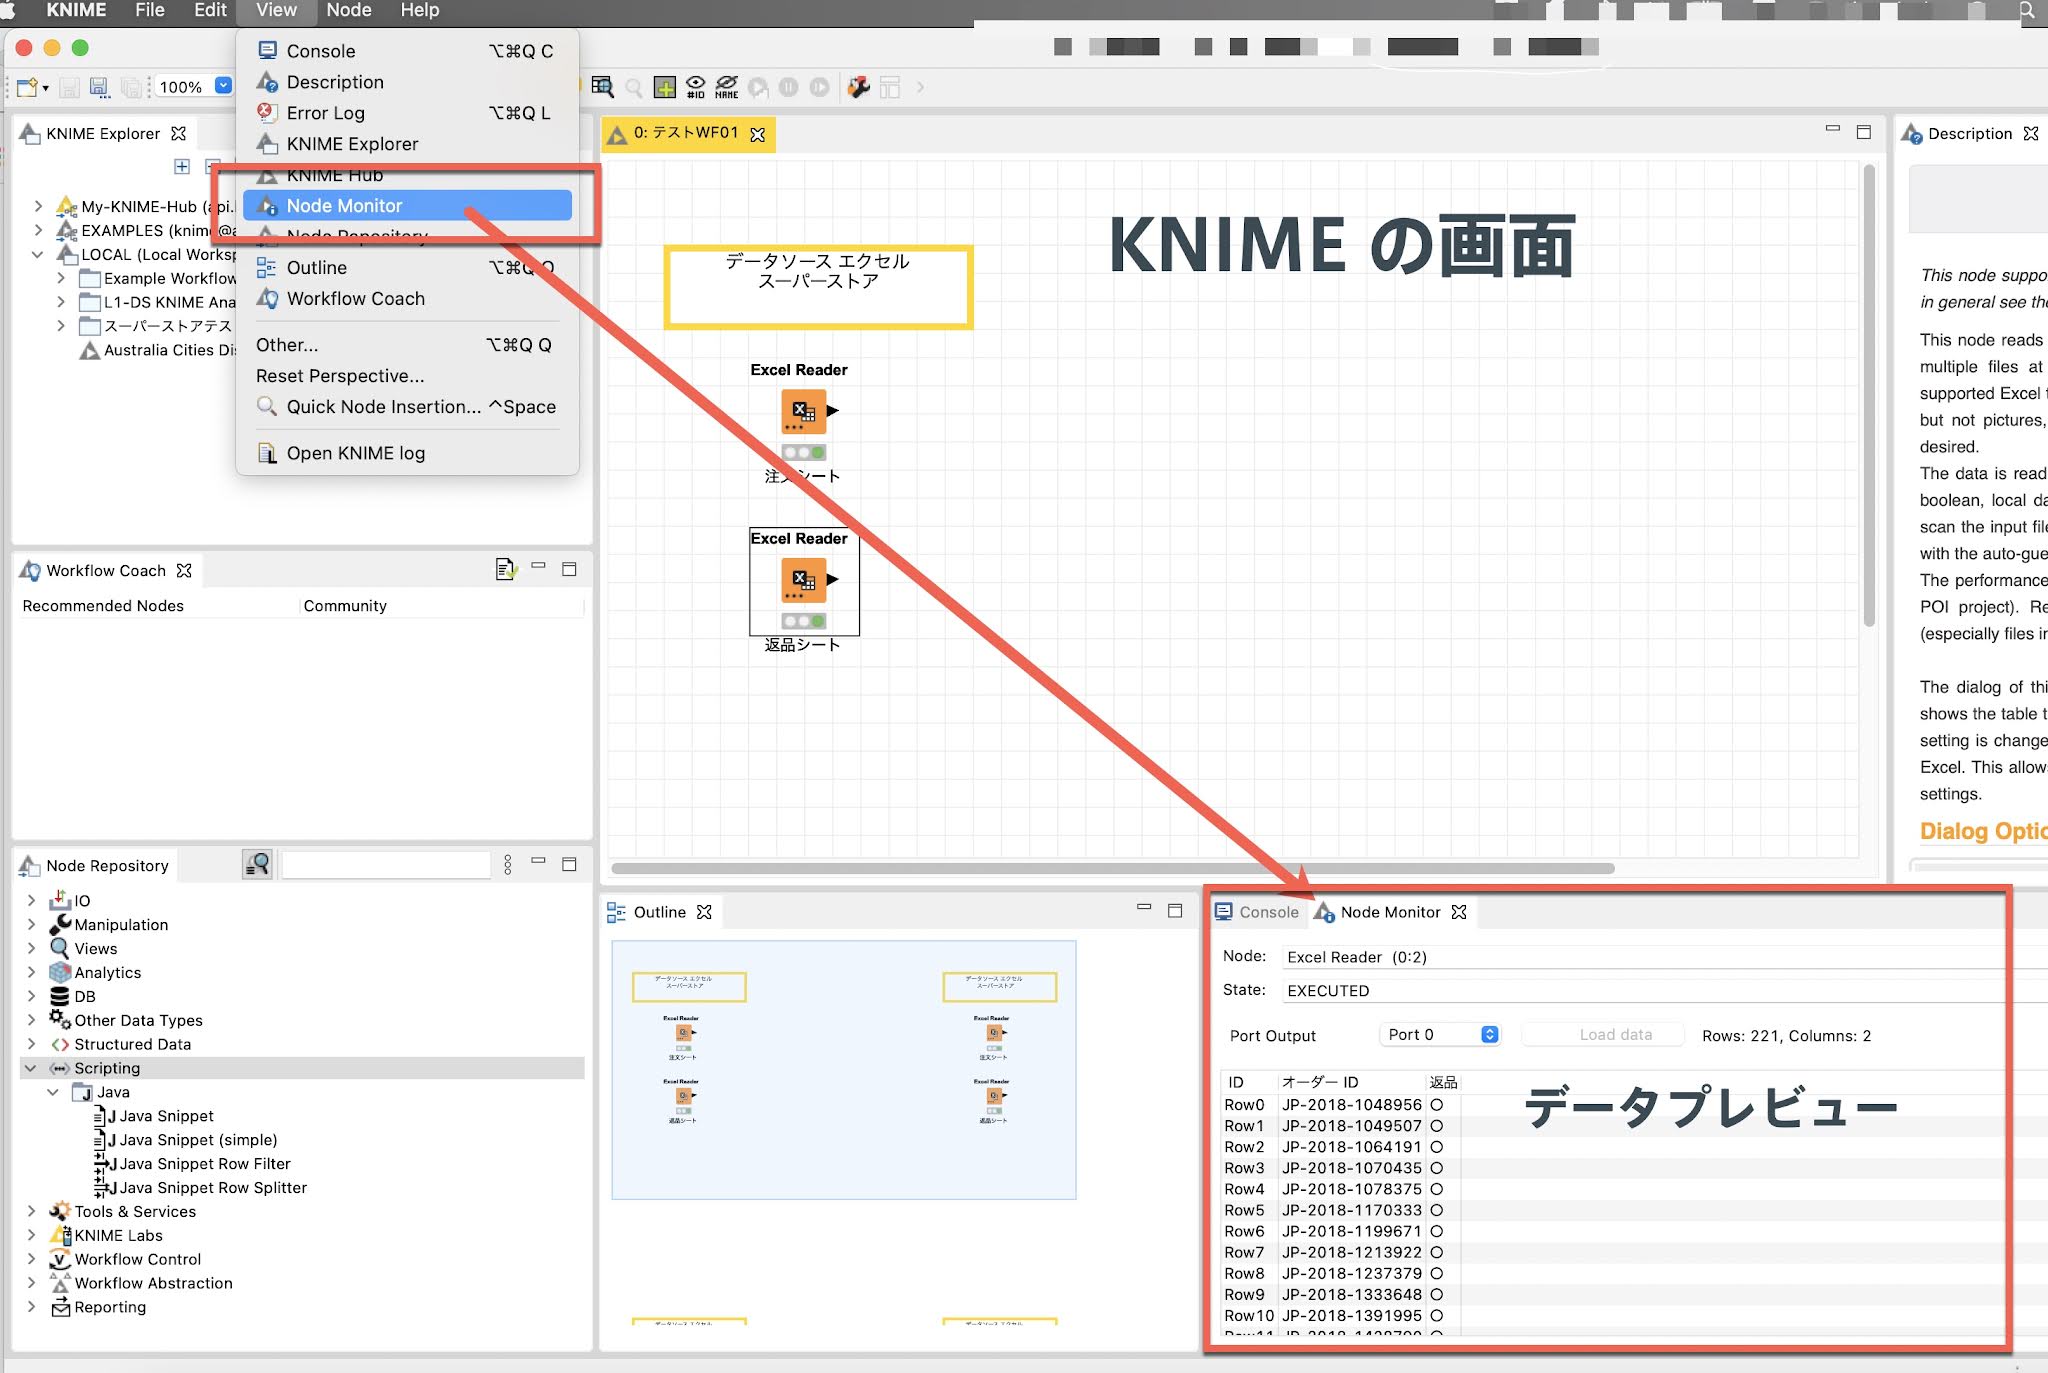This screenshot has height=1373, width=2048.
Task: Expand My-KNIME-Hub in KNIME Explorer
Action: 38,206
